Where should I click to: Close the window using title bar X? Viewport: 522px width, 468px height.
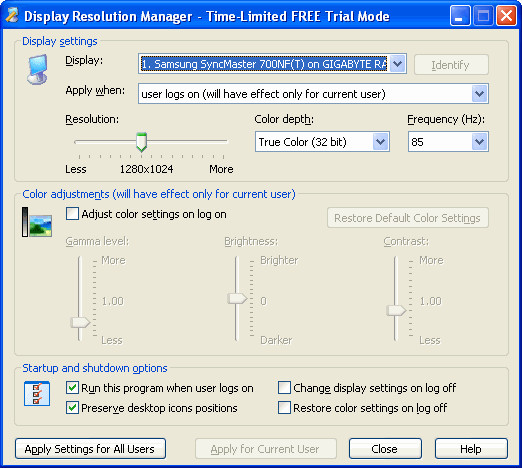506,16
